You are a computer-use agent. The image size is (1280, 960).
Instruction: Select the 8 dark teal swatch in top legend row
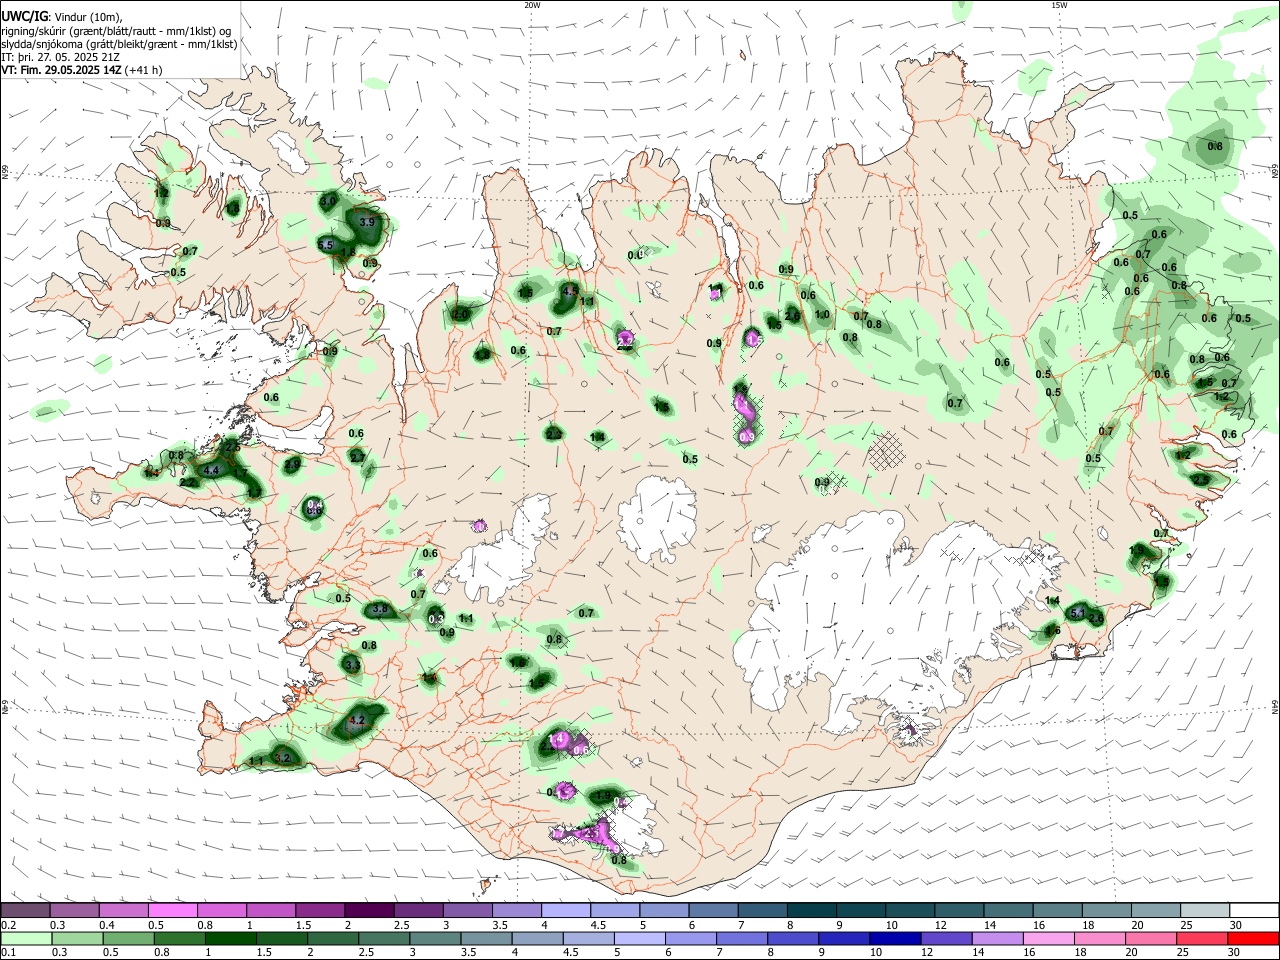click(811, 911)
